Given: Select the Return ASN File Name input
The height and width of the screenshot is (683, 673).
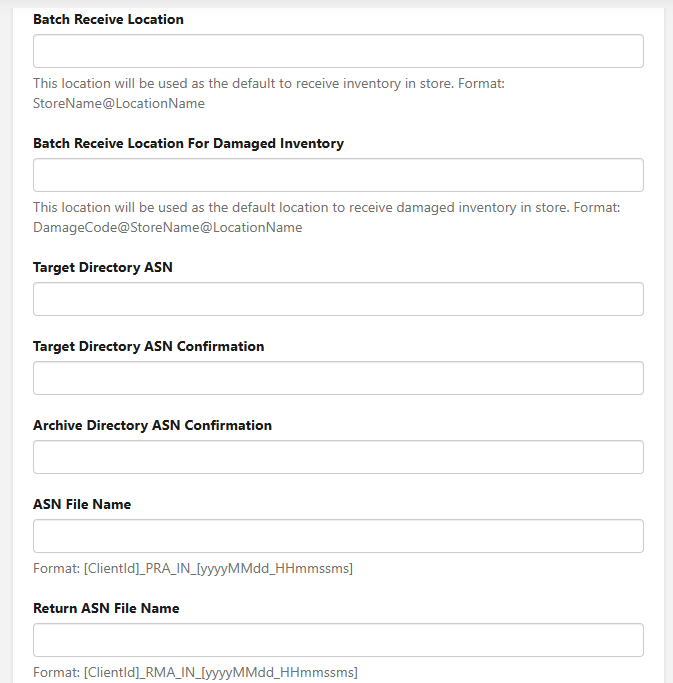Looking at the screenshot, I should point(338,640).
